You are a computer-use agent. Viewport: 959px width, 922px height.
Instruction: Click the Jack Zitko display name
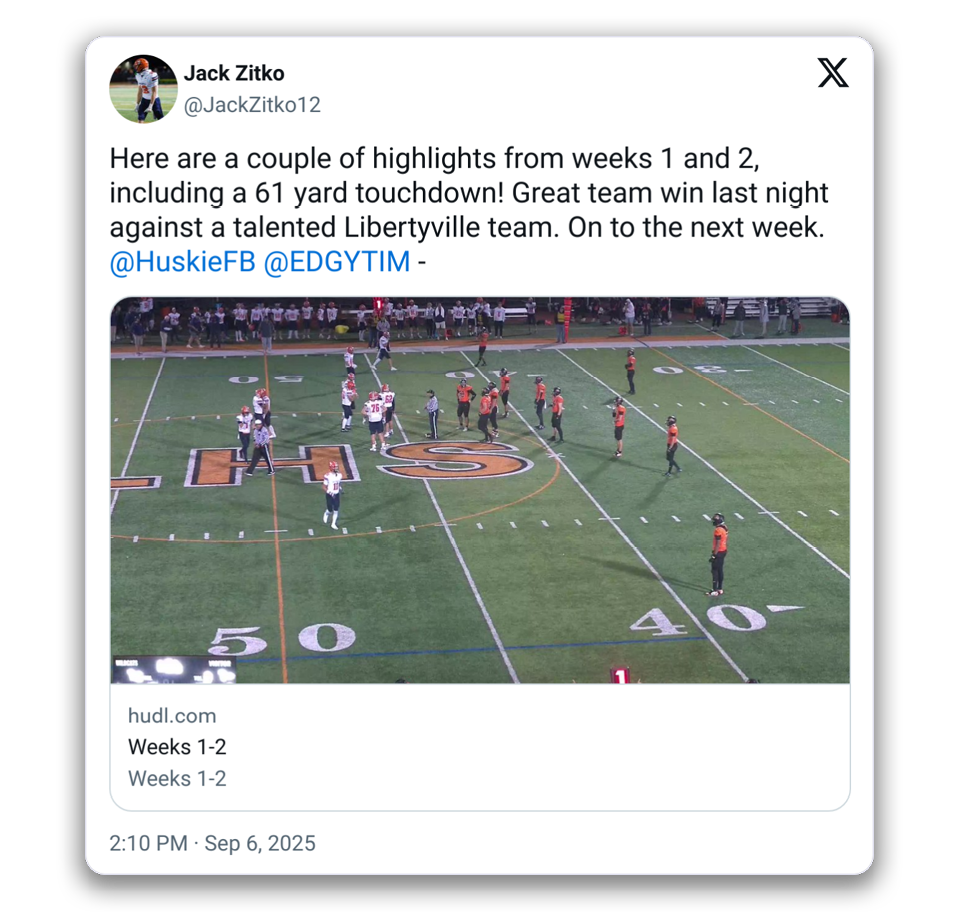(234, 73)
